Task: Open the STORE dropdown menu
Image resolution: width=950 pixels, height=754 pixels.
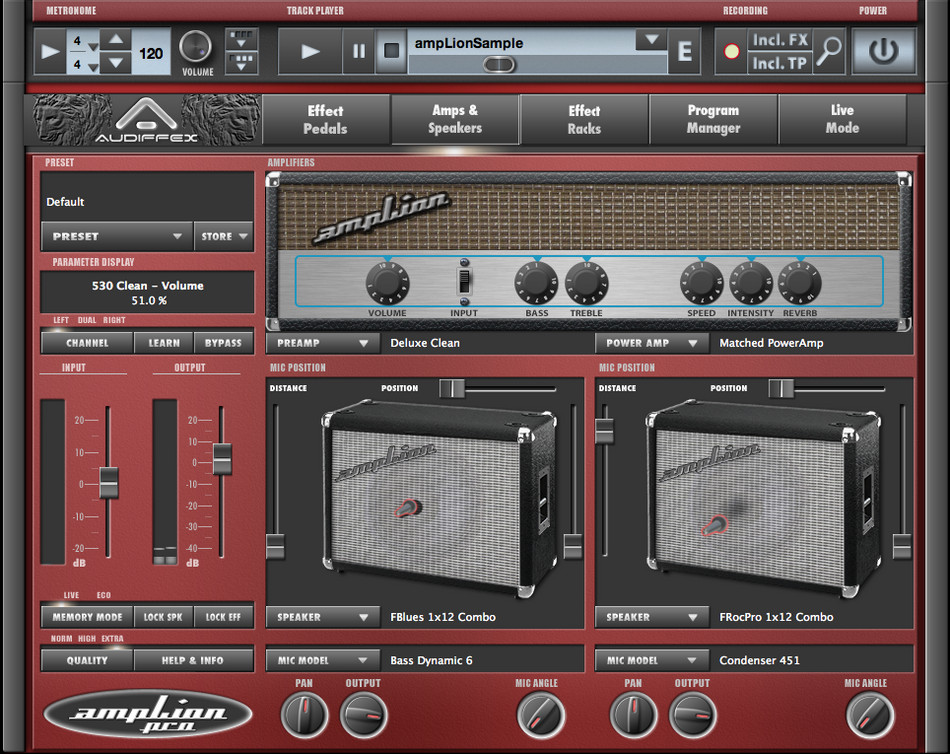Action: (x=224, y=236)
